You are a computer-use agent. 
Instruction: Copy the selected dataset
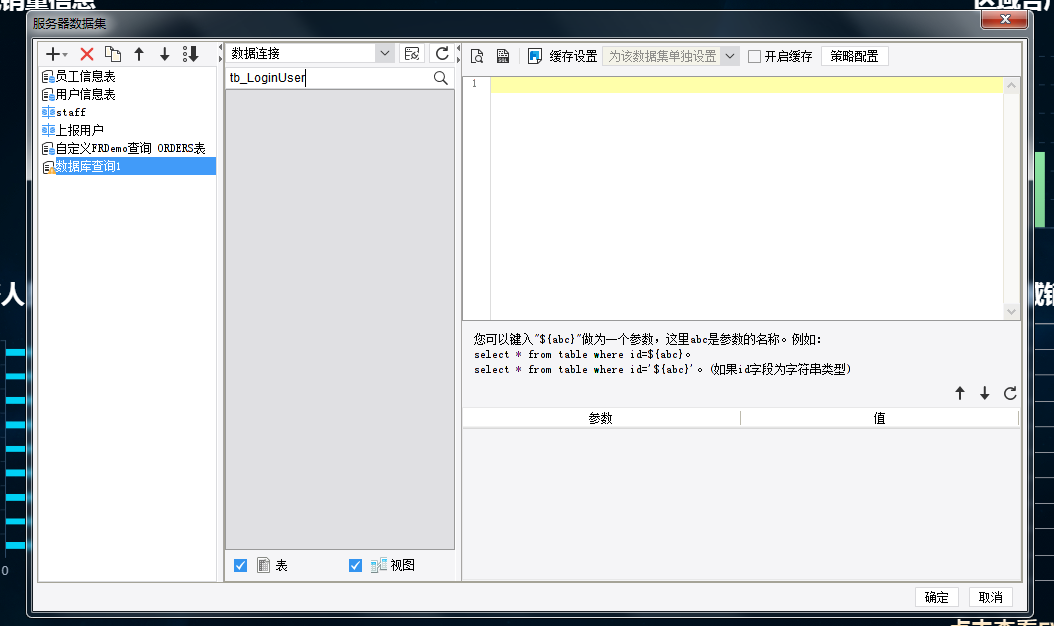pos(113,54)
